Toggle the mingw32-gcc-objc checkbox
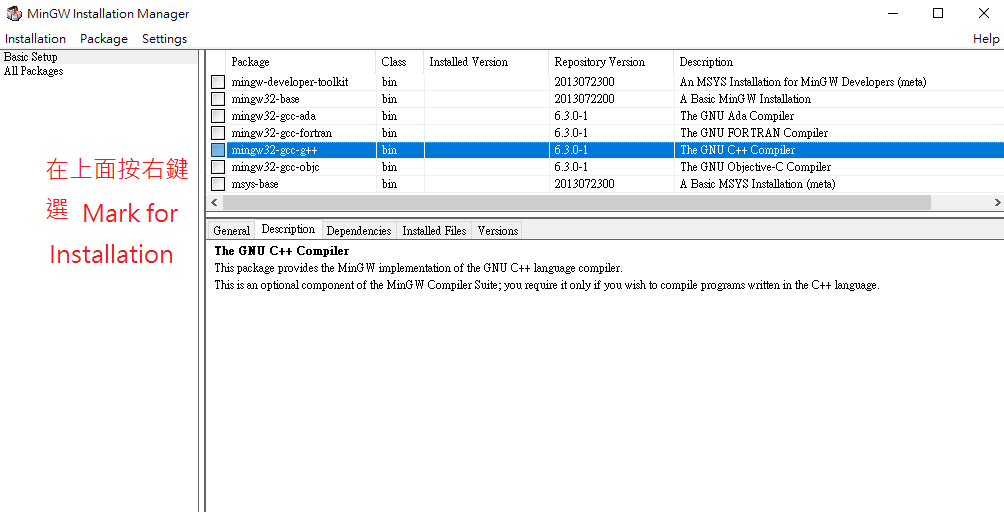Screen dimensions: 1004x512 click(x=218, y=167)
